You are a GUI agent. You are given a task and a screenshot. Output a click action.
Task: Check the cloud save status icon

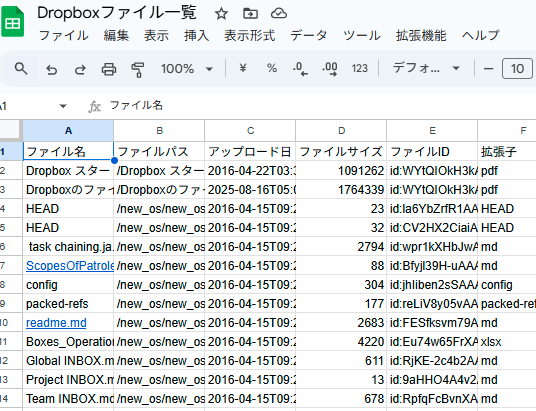coord(279,14)
